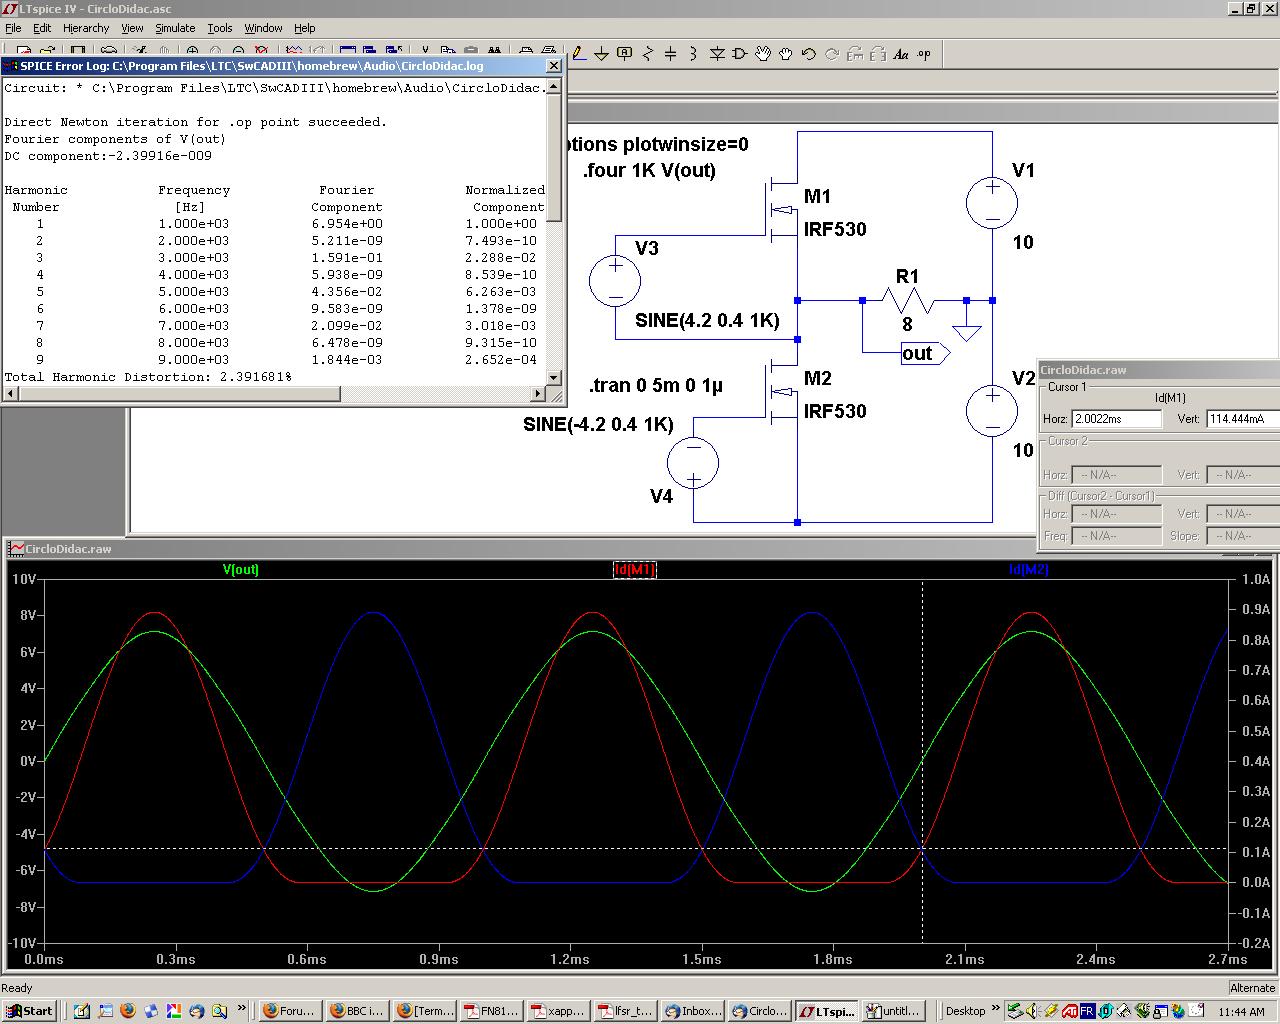
Task: Select the V(out) trace label
Action: click(240, 569)
